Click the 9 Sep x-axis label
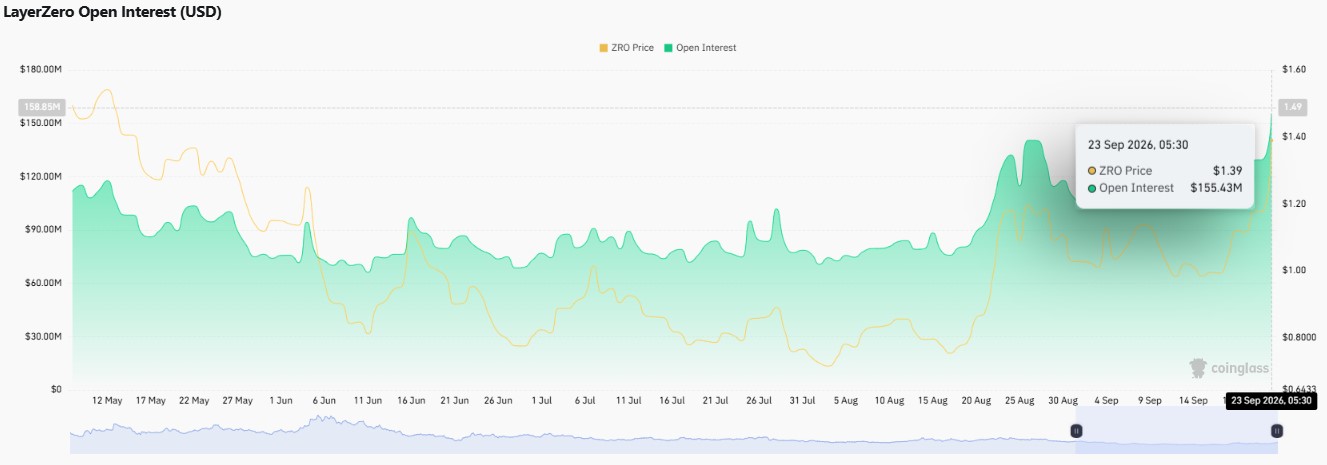 click(x=1150, y=401)
